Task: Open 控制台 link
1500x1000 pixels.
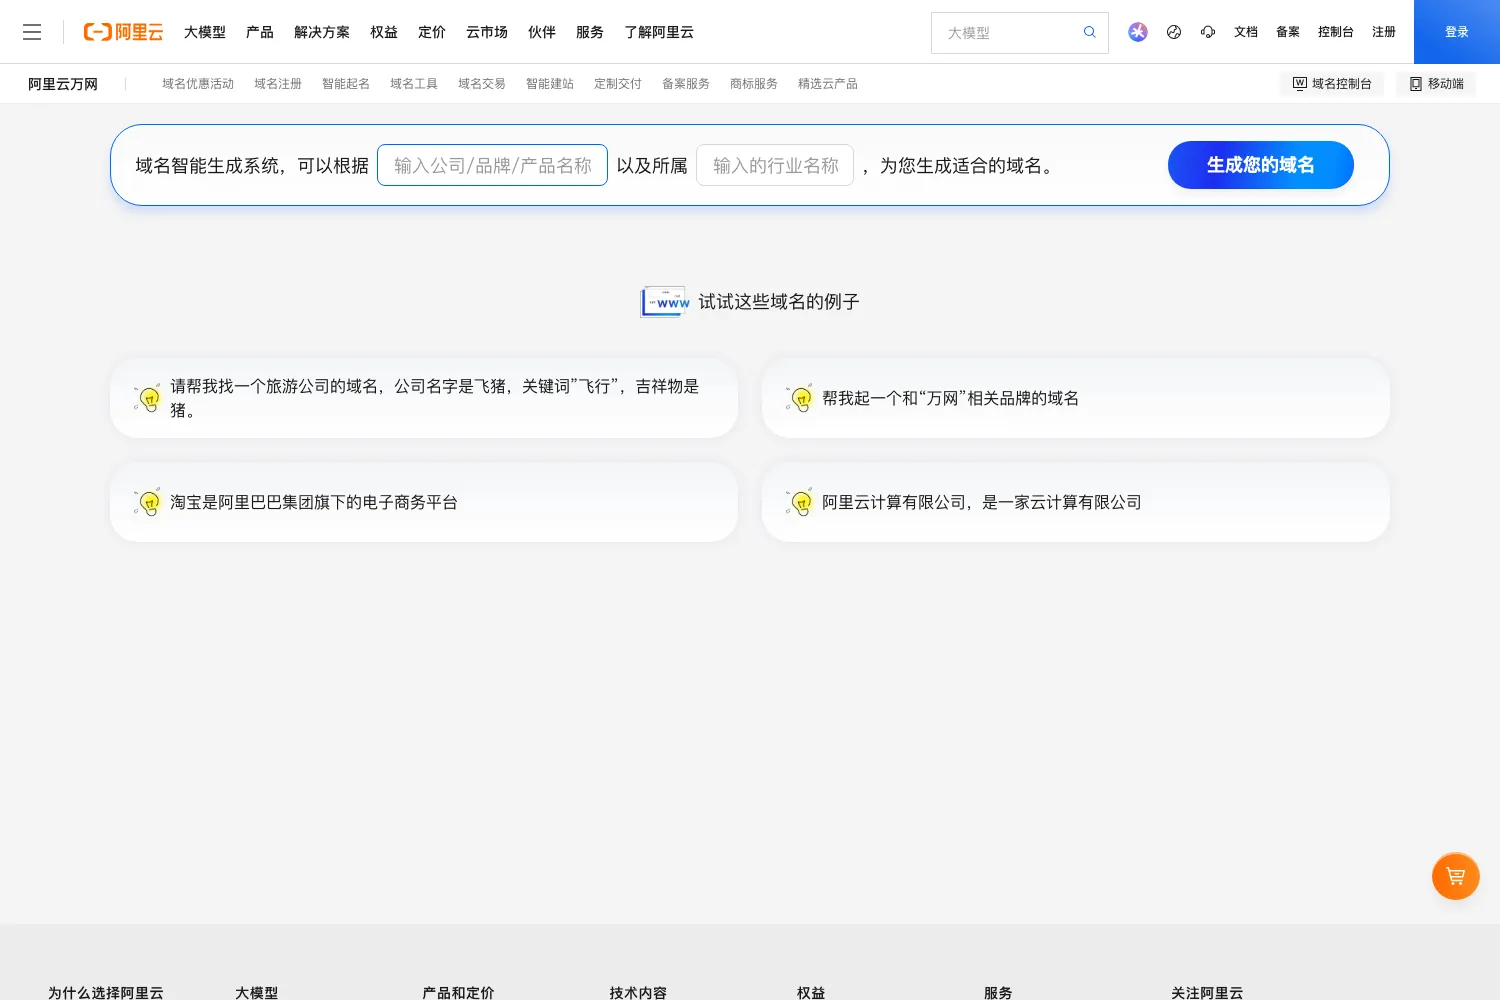Action: (x=1336, y=32)
